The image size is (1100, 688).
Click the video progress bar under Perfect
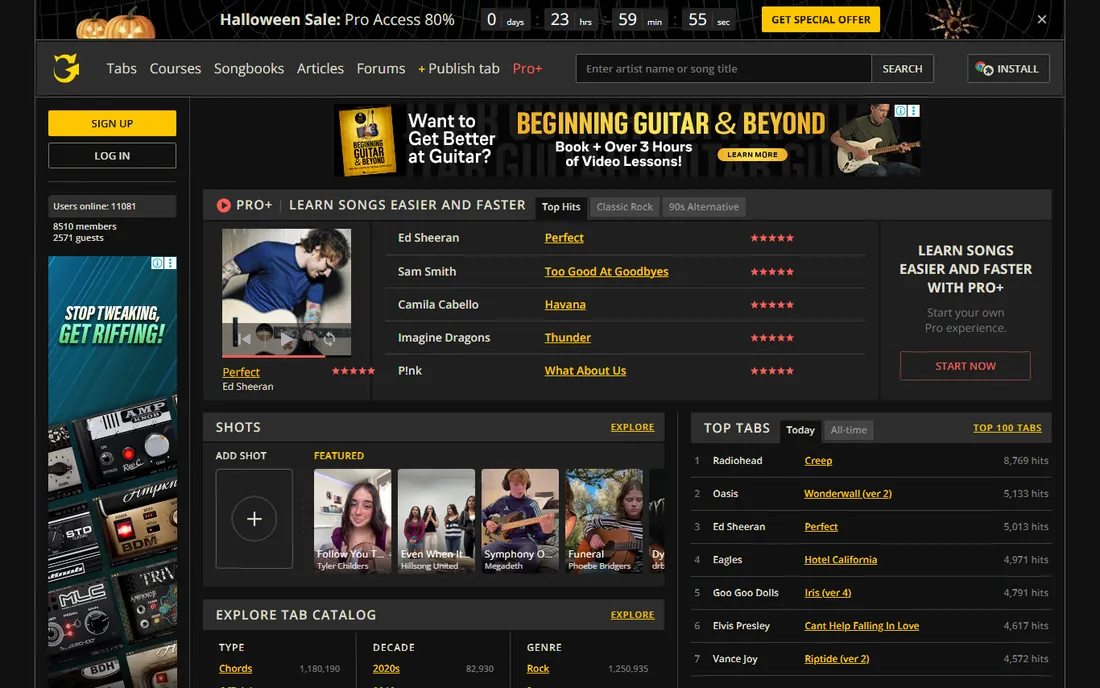[286, 356]
